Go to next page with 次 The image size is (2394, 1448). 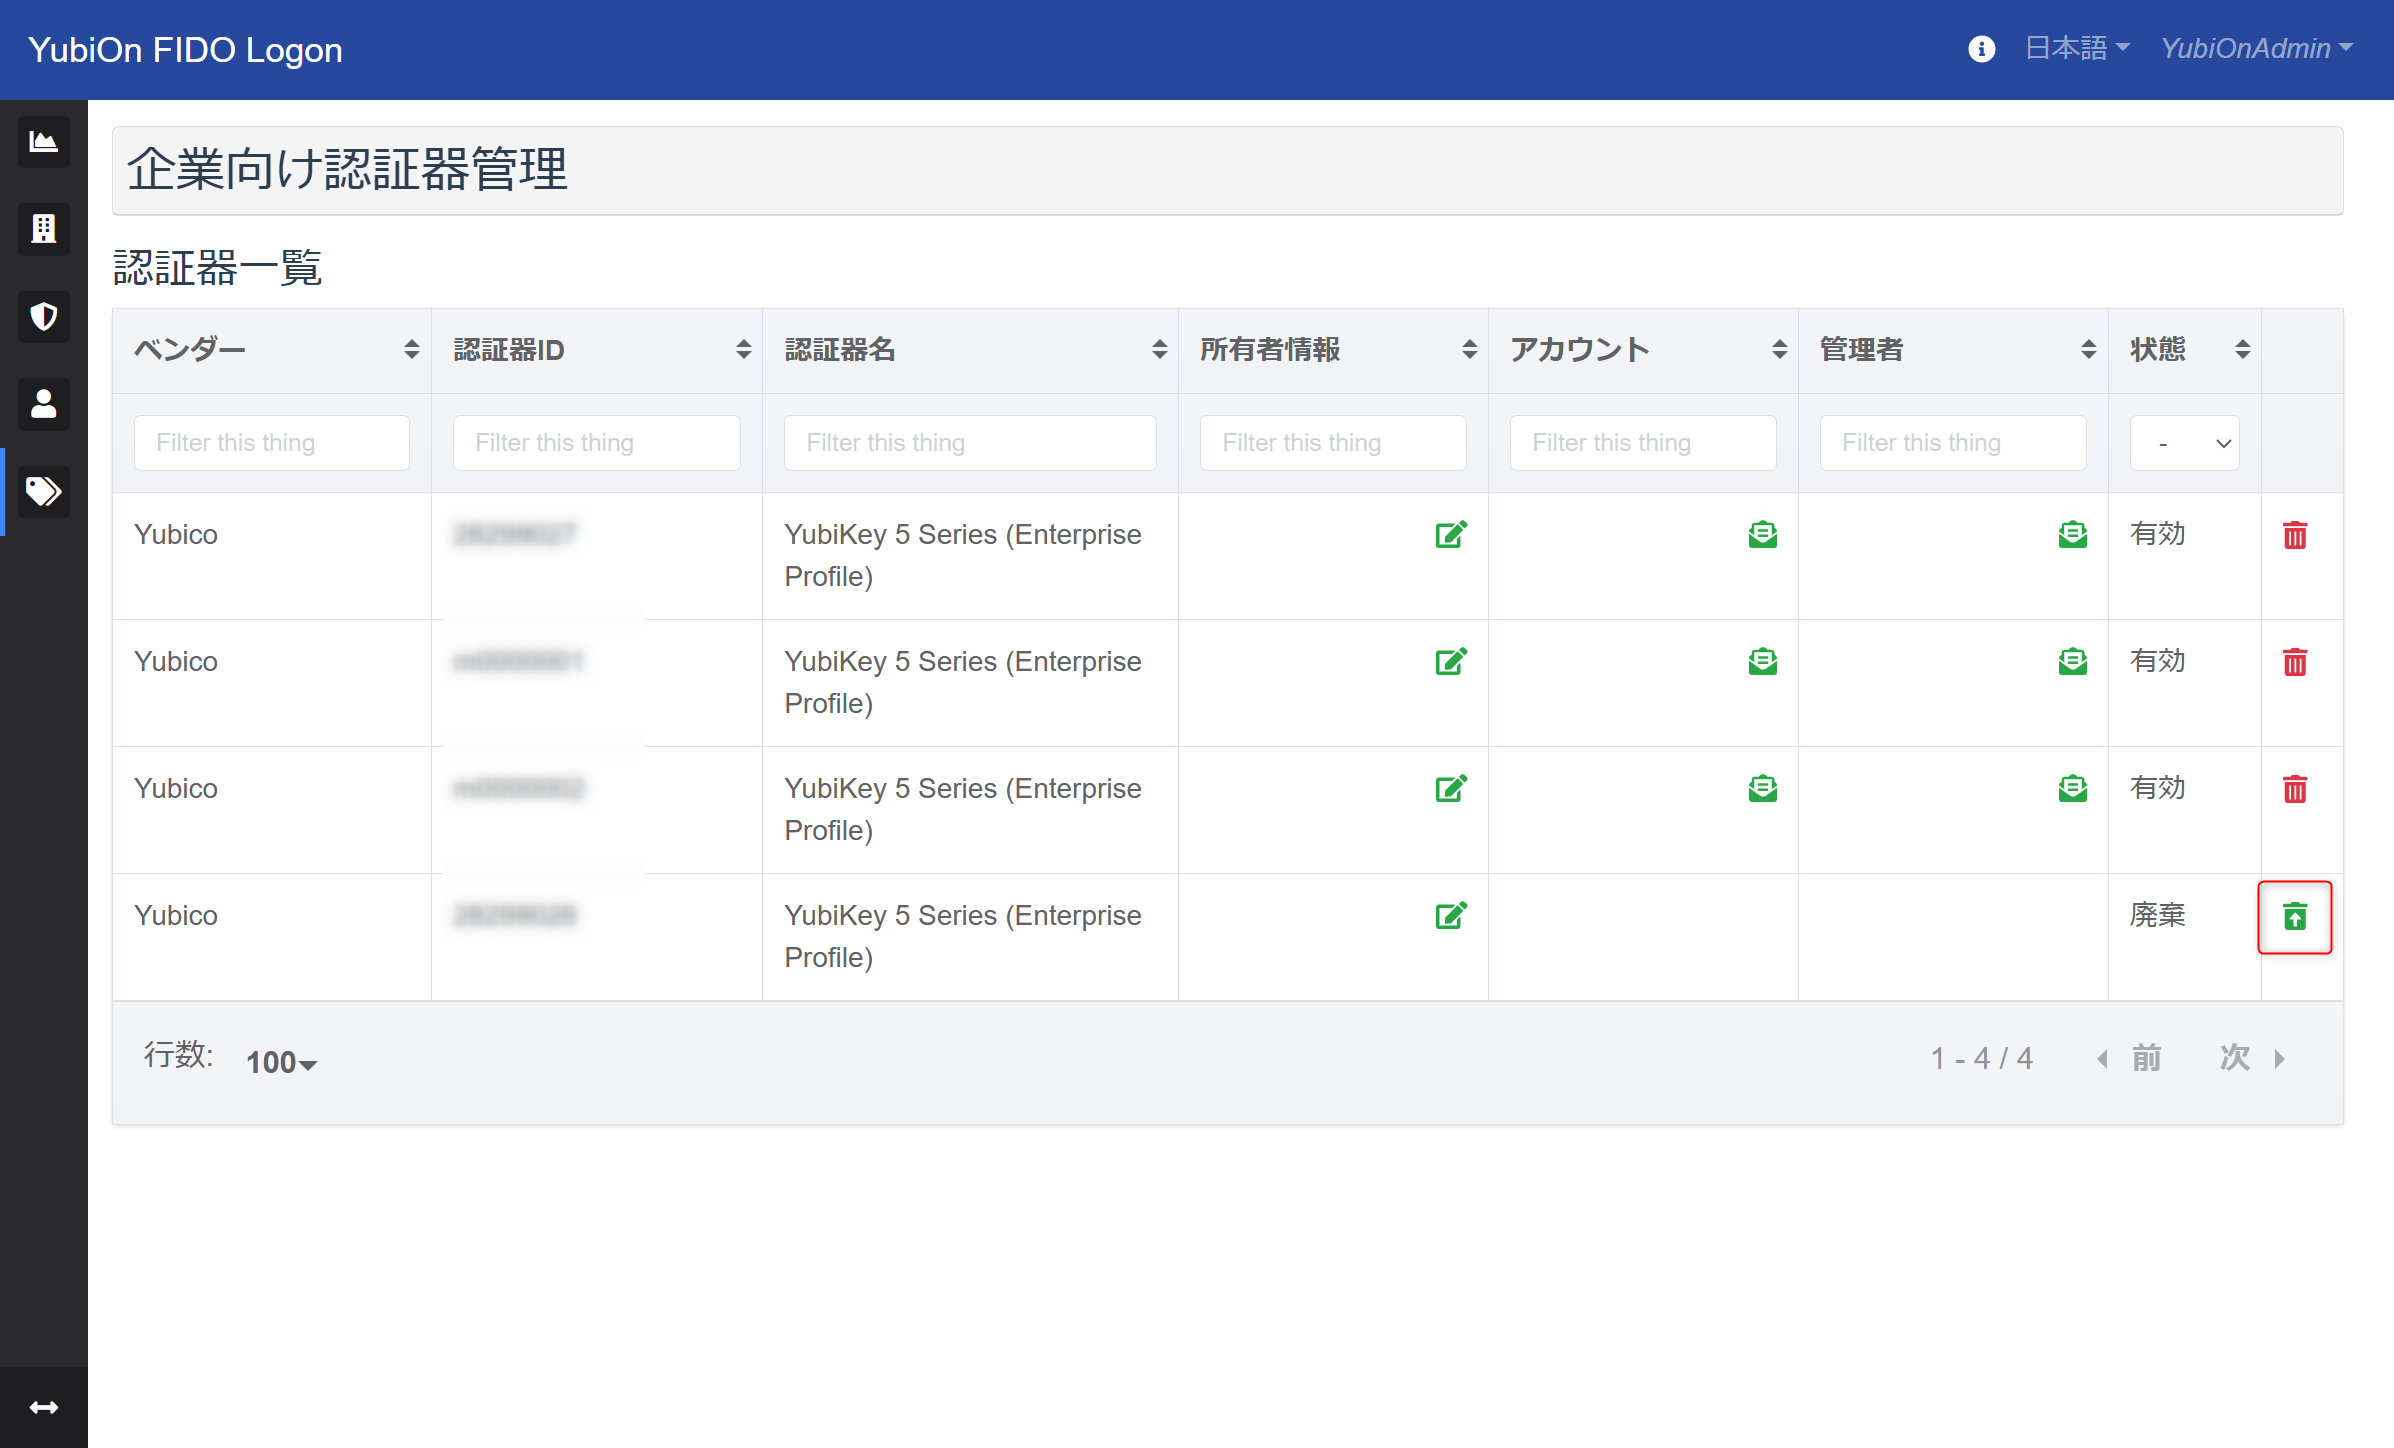[x=2252, y=1058]
